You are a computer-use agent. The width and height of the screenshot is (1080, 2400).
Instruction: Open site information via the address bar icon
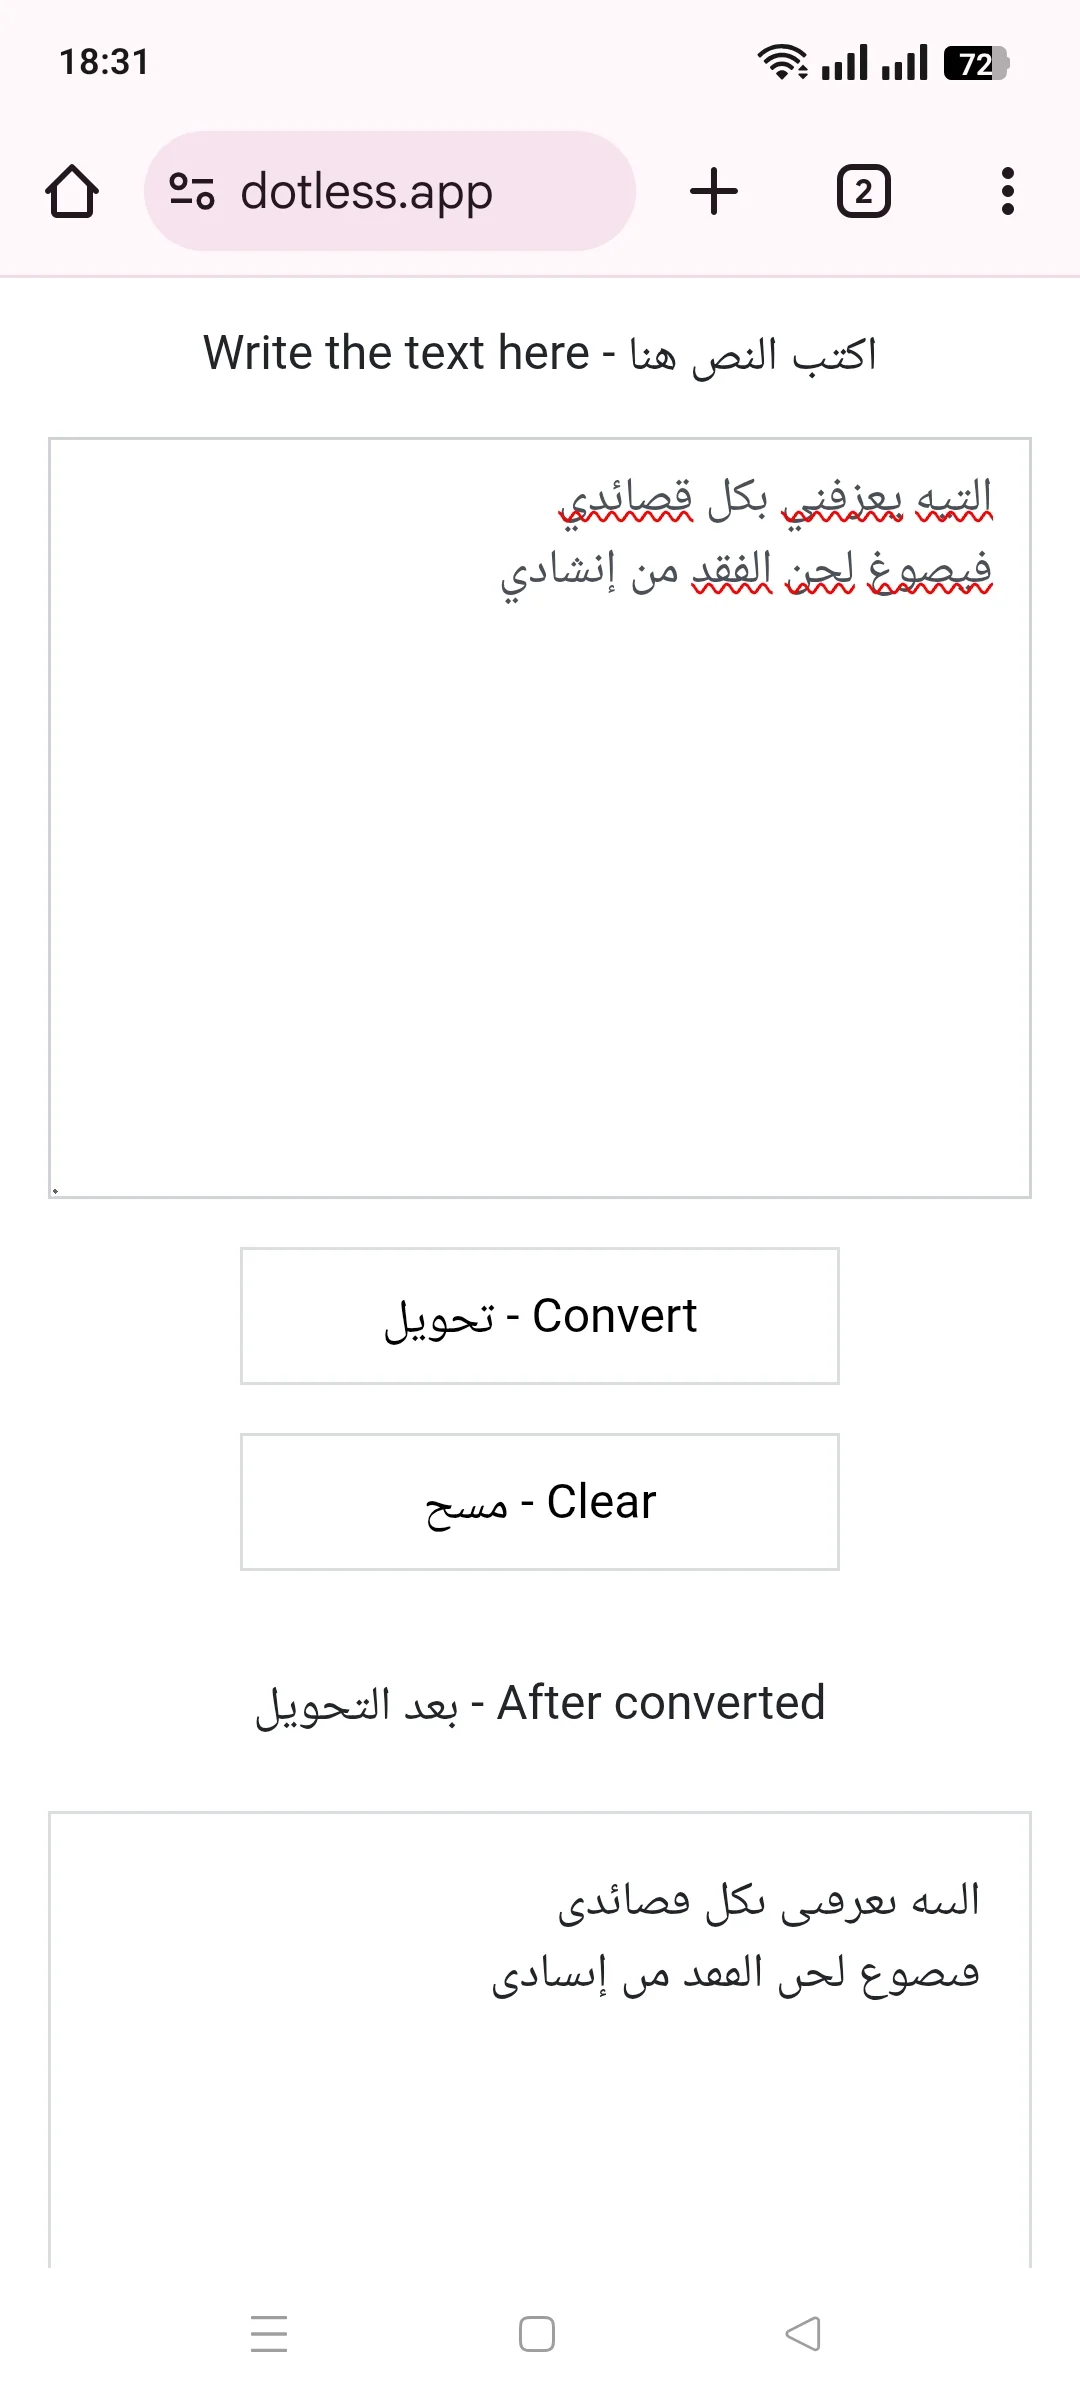(193, 191)
